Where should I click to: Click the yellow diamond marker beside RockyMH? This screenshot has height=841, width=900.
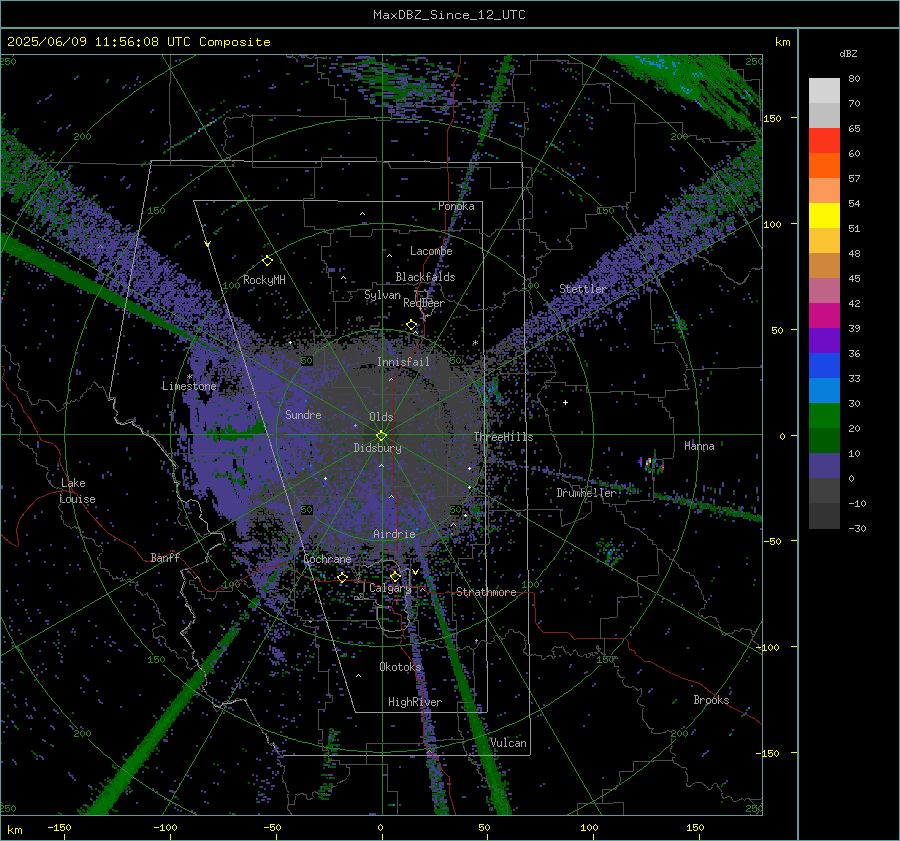267,261
